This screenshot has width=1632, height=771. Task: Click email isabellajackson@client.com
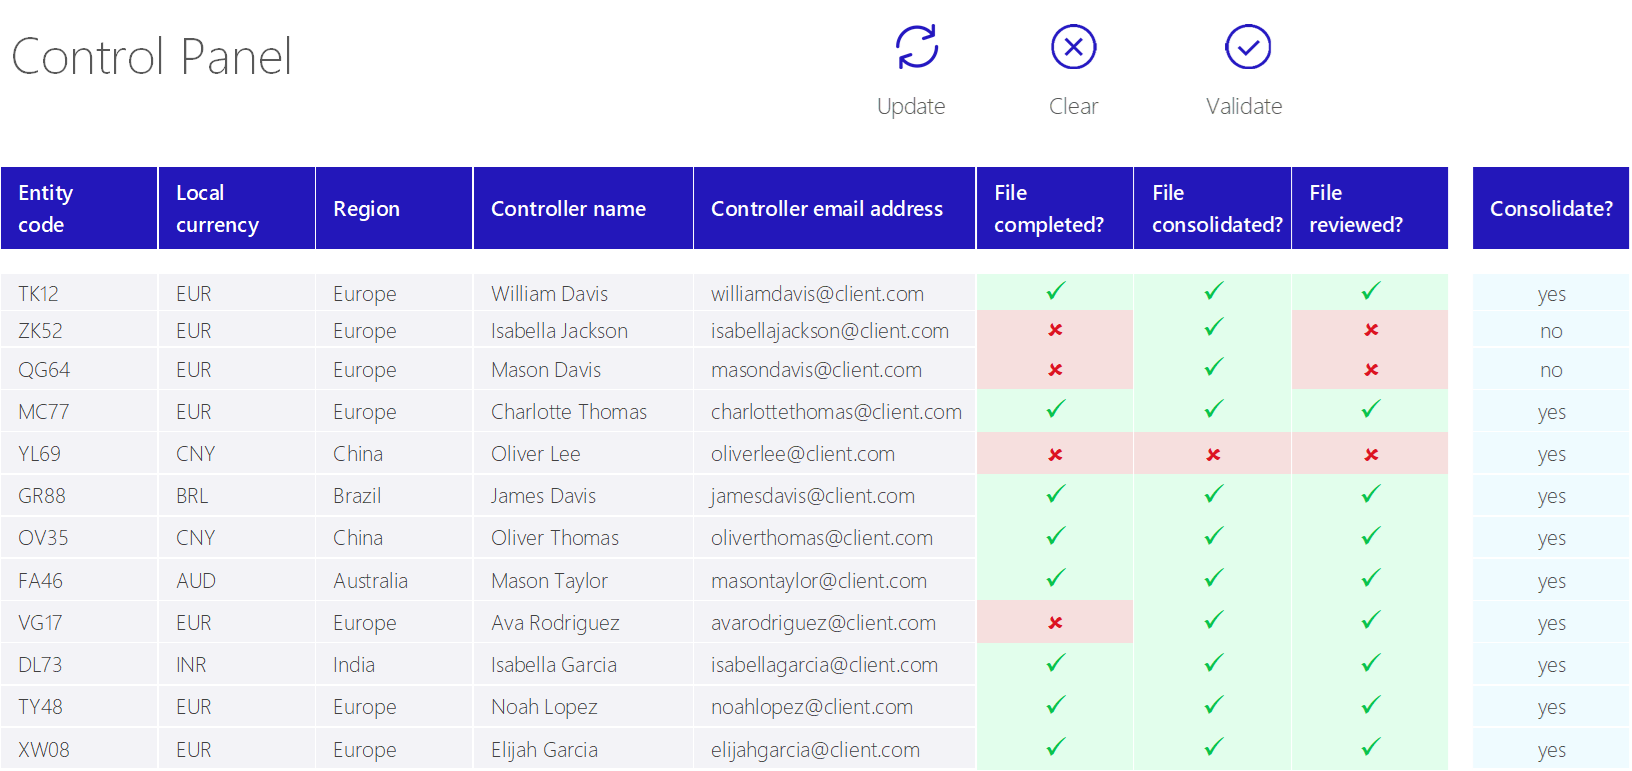coord(830,331)
